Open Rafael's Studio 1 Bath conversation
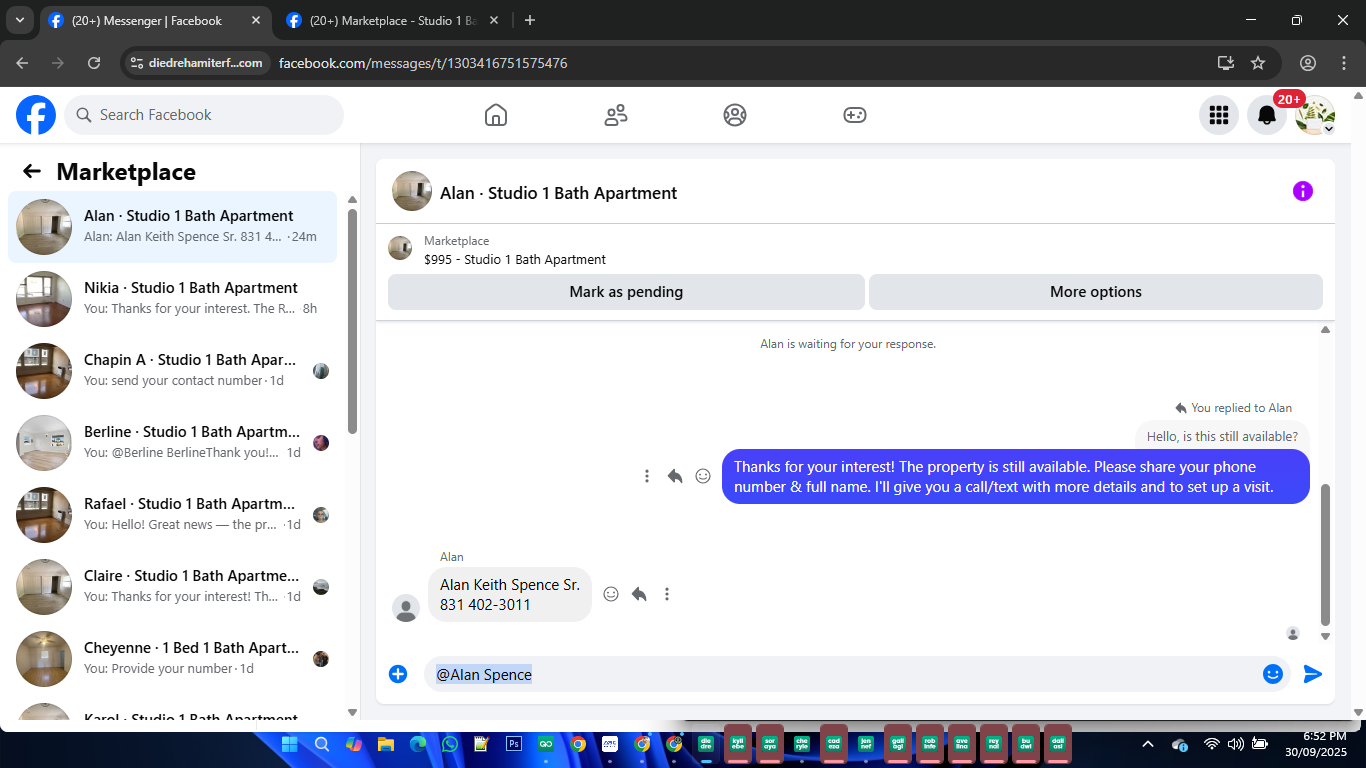Screen dimensions: 1366x768 (x=172, y=515)
